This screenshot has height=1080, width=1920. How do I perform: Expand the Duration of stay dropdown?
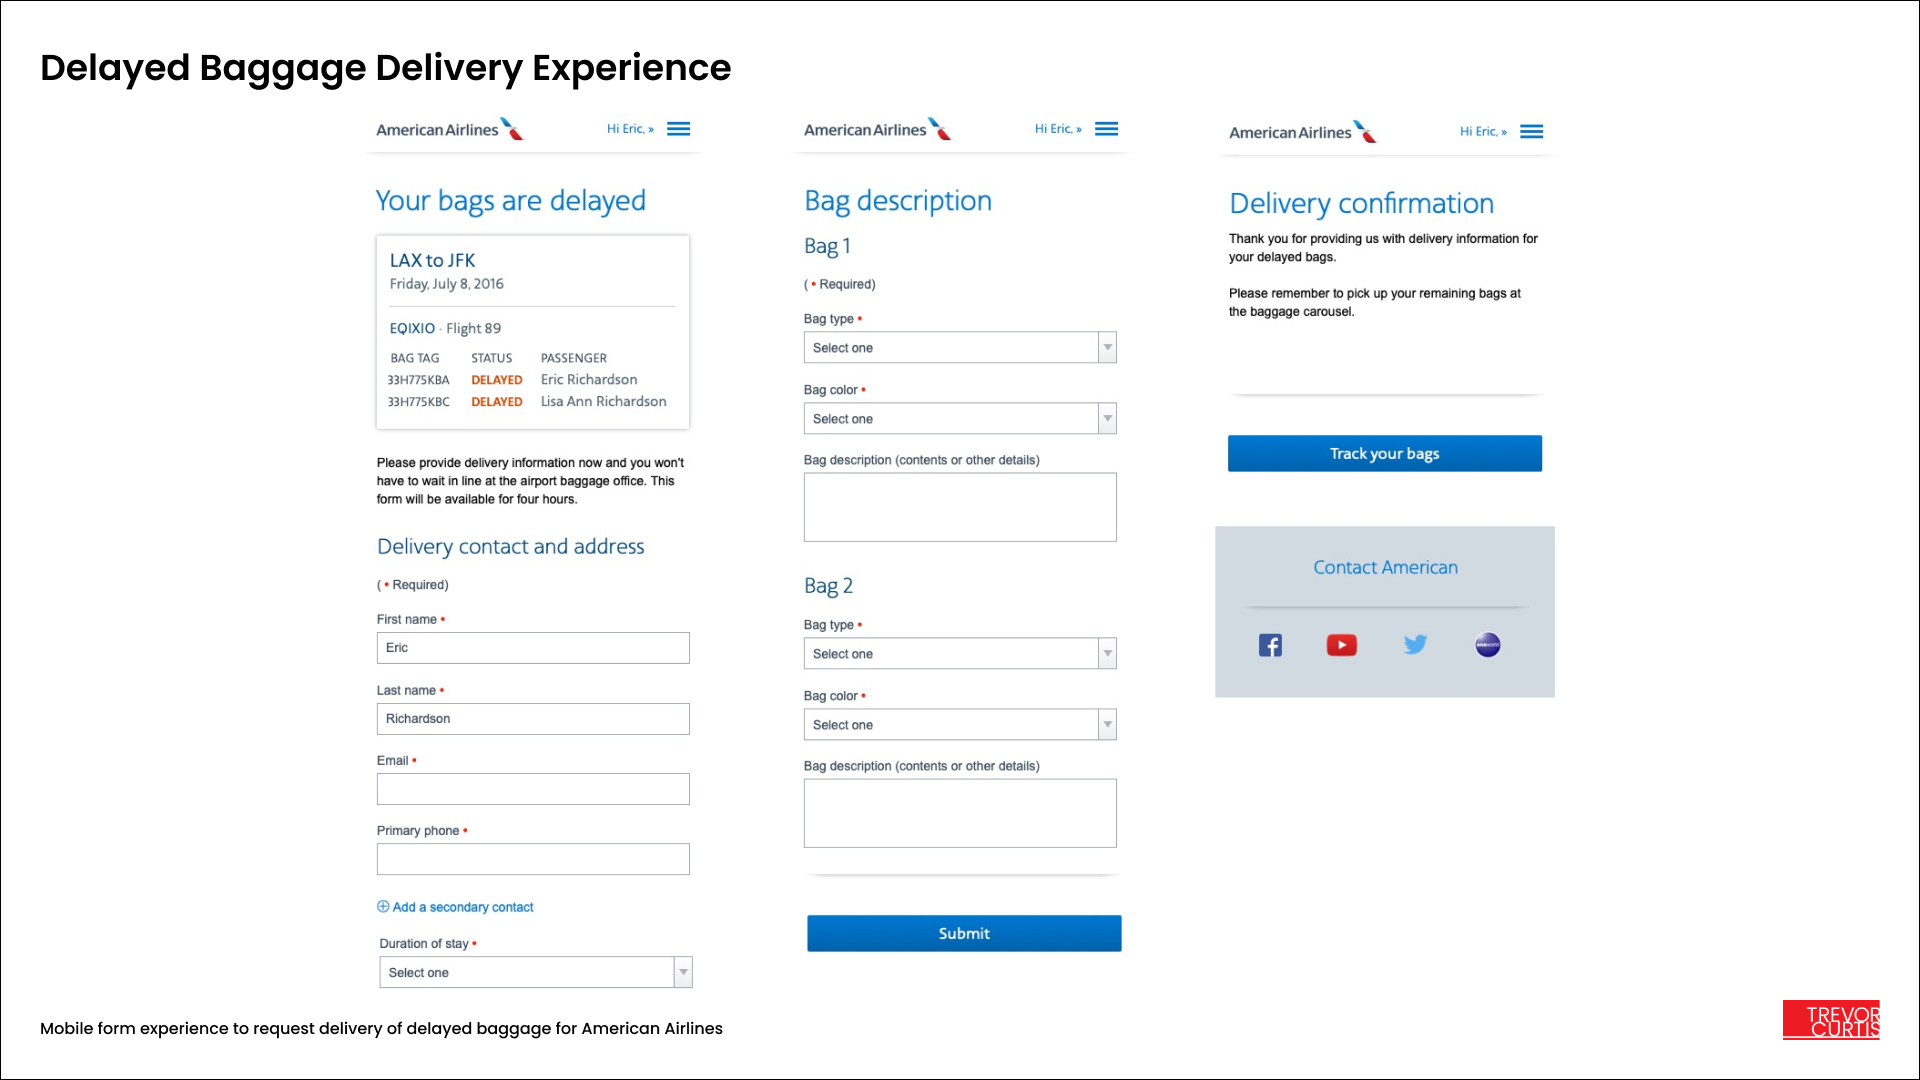click(x=535, y=973)
